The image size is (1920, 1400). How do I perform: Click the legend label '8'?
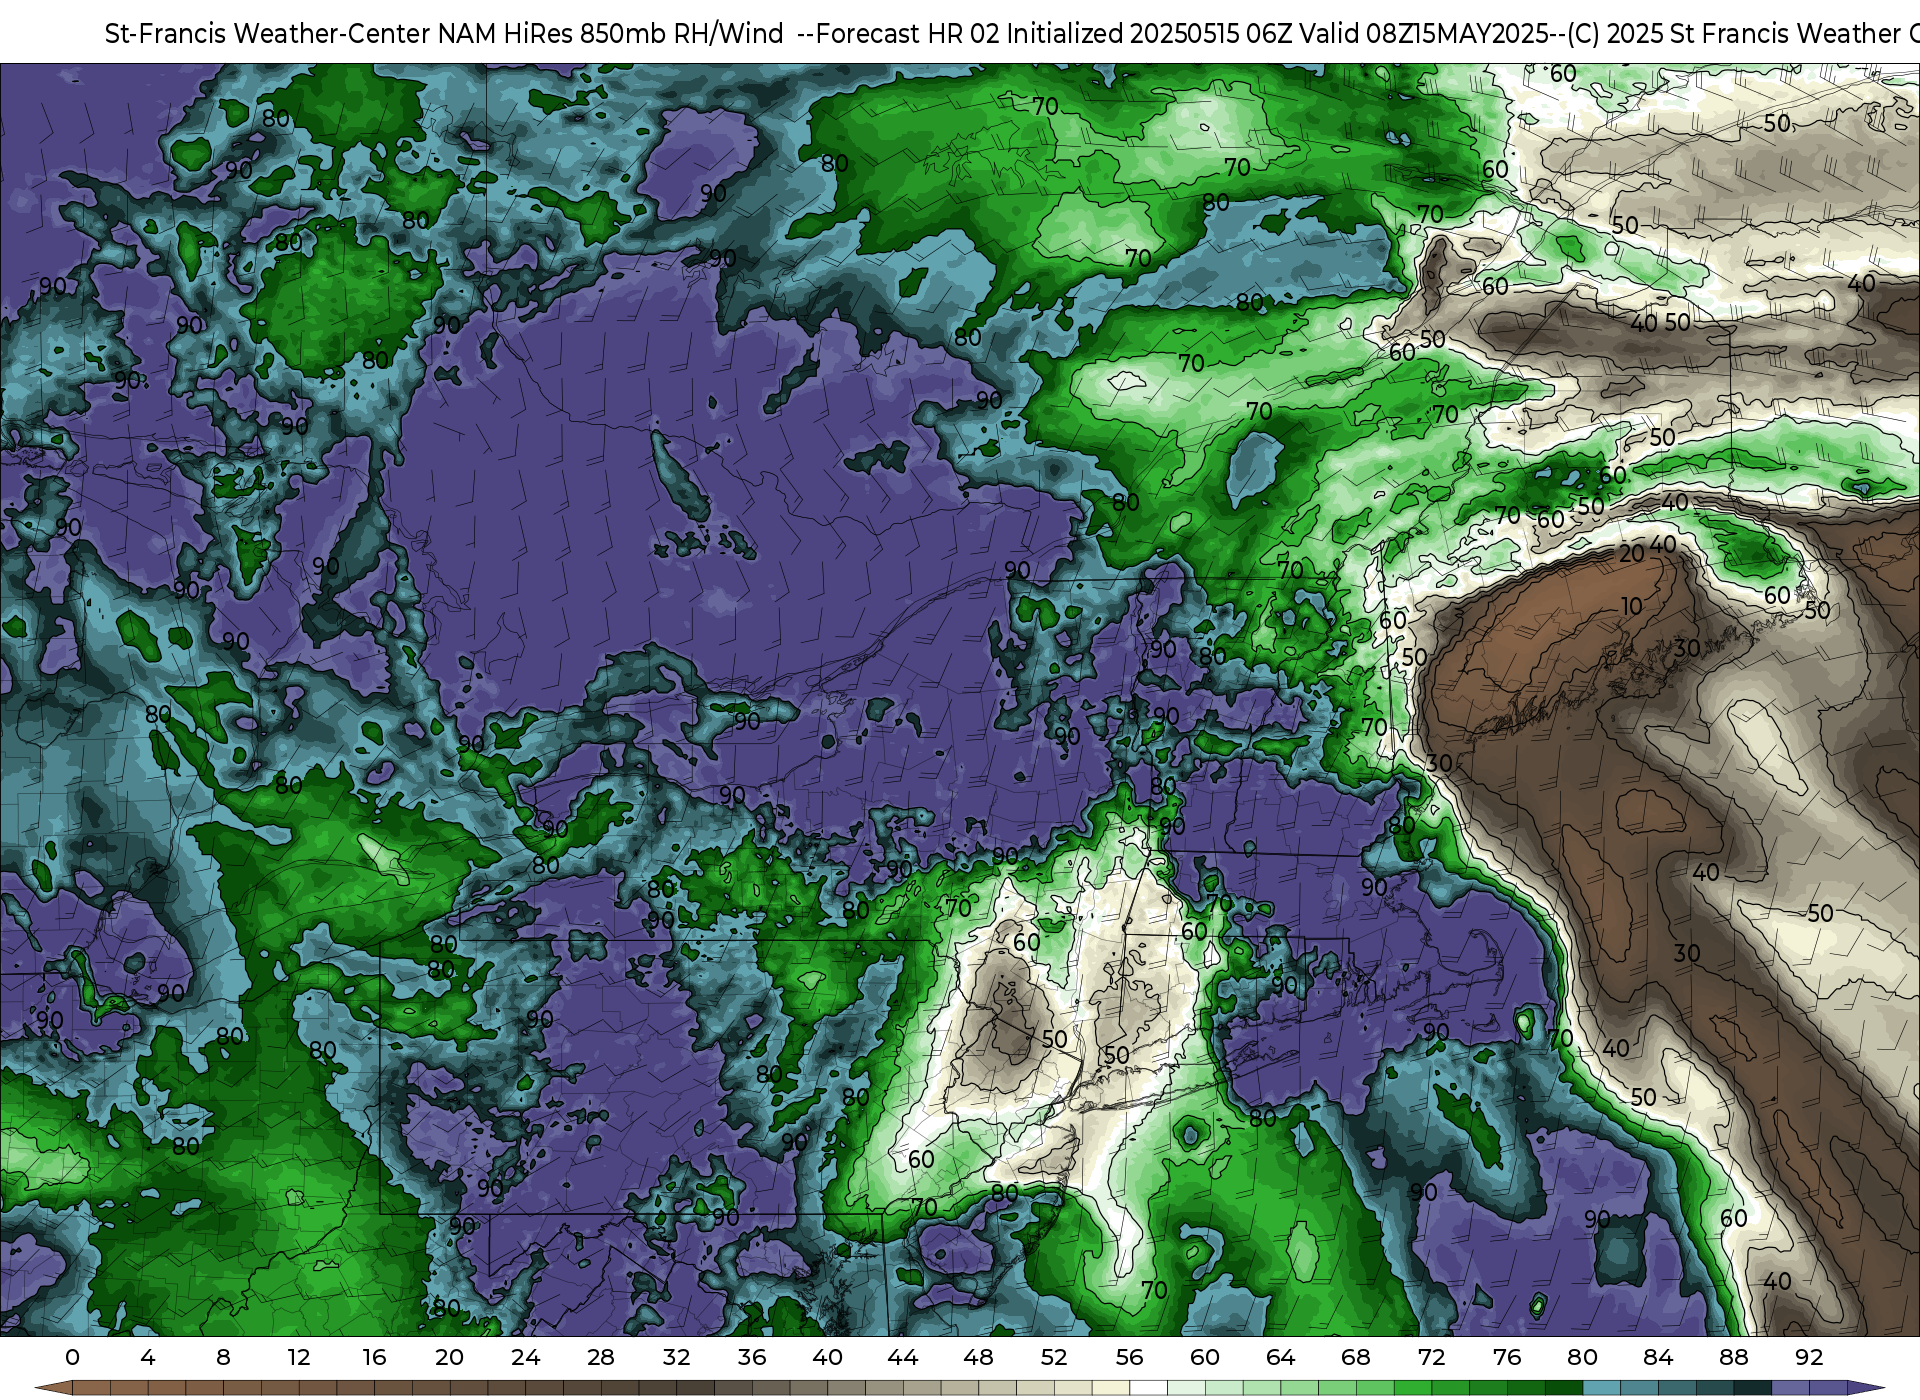pyautogui.click(x=223, y=1357)
